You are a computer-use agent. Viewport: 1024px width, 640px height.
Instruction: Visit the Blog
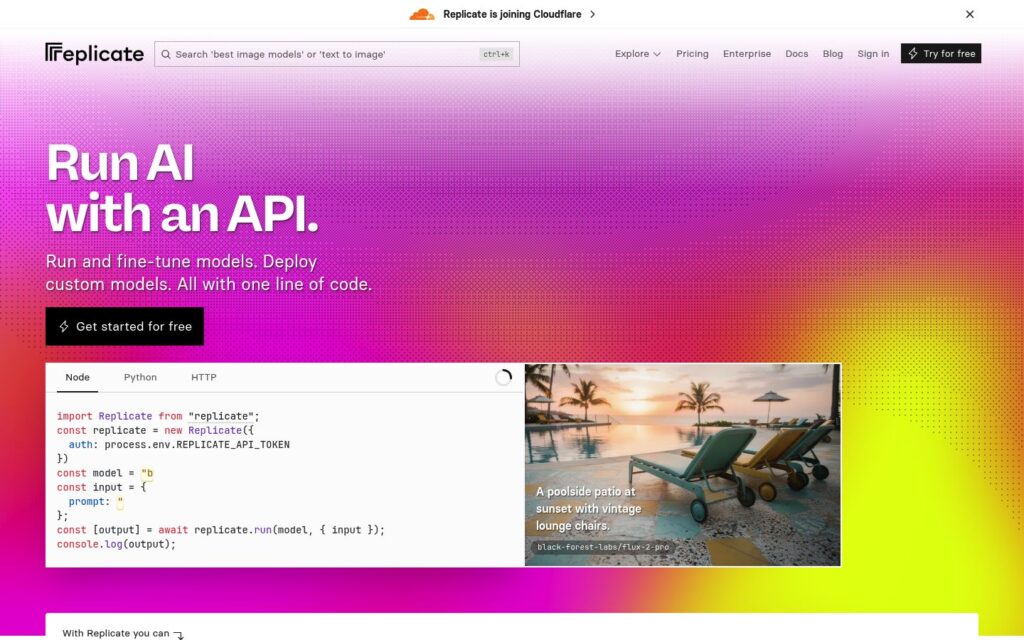(x=833, y=54)
